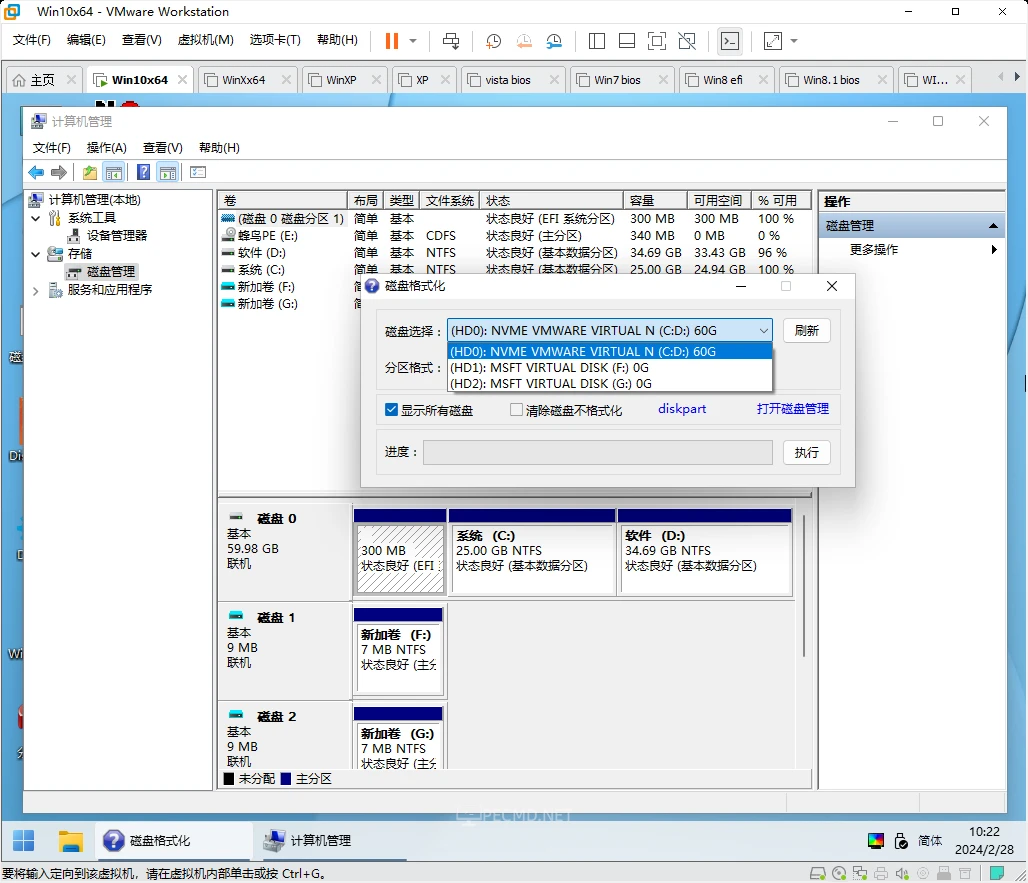Collapse the 系统工具 tree node

click(x=35, y=218)
